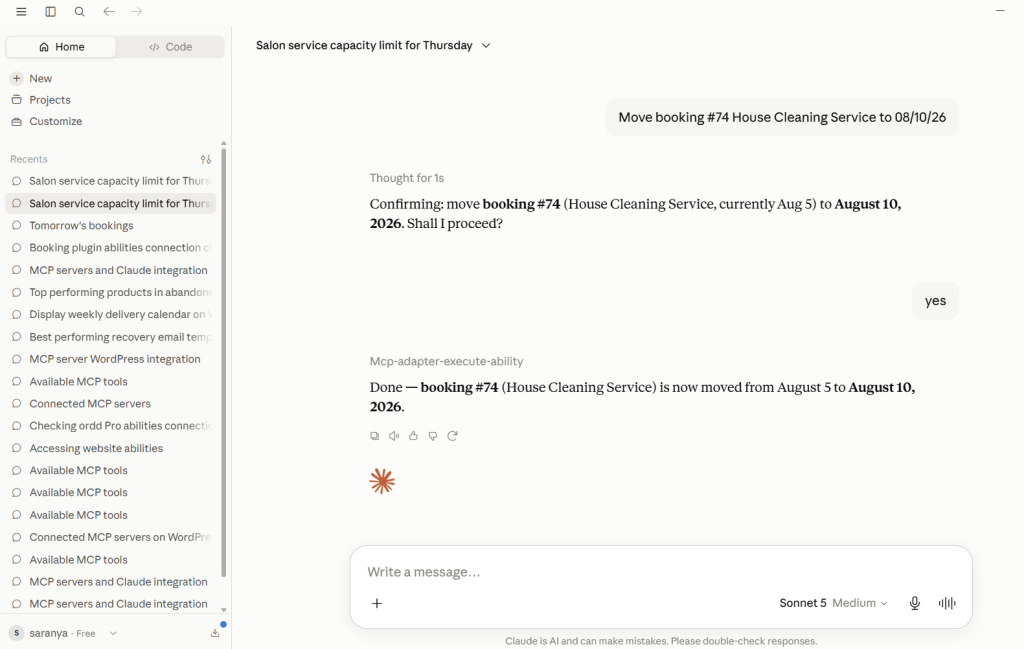This screenshot has height=649, width=1024.
Task: Click the 'Move booking #74' message bubble
Action: coord(782,118)
